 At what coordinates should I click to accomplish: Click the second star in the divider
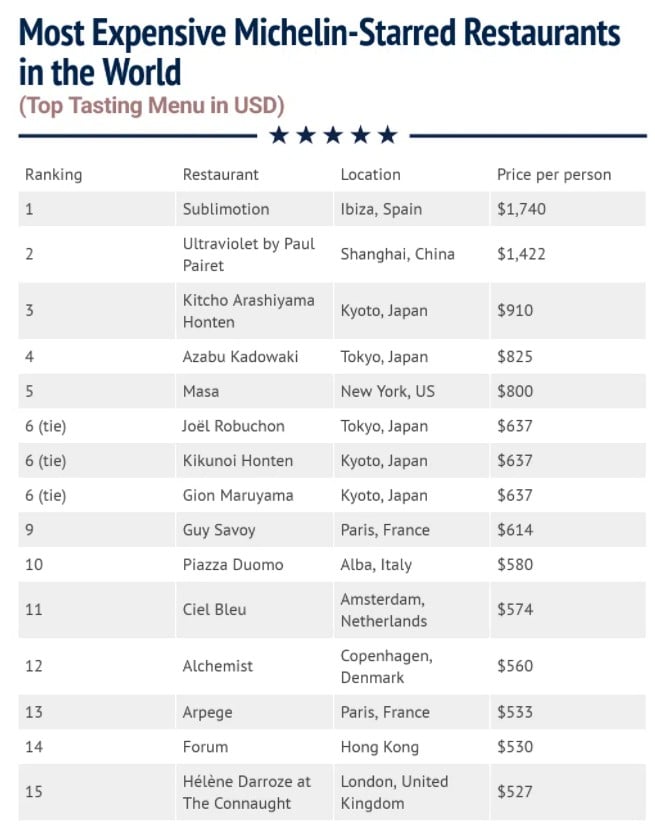pyautogui.click(x=307, y=135)
